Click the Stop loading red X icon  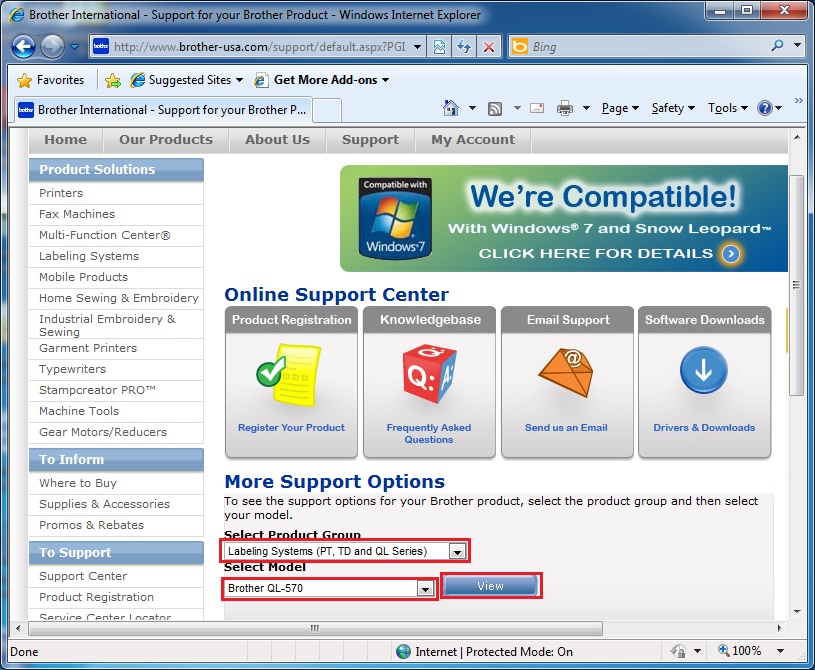(x=488, y=46)
